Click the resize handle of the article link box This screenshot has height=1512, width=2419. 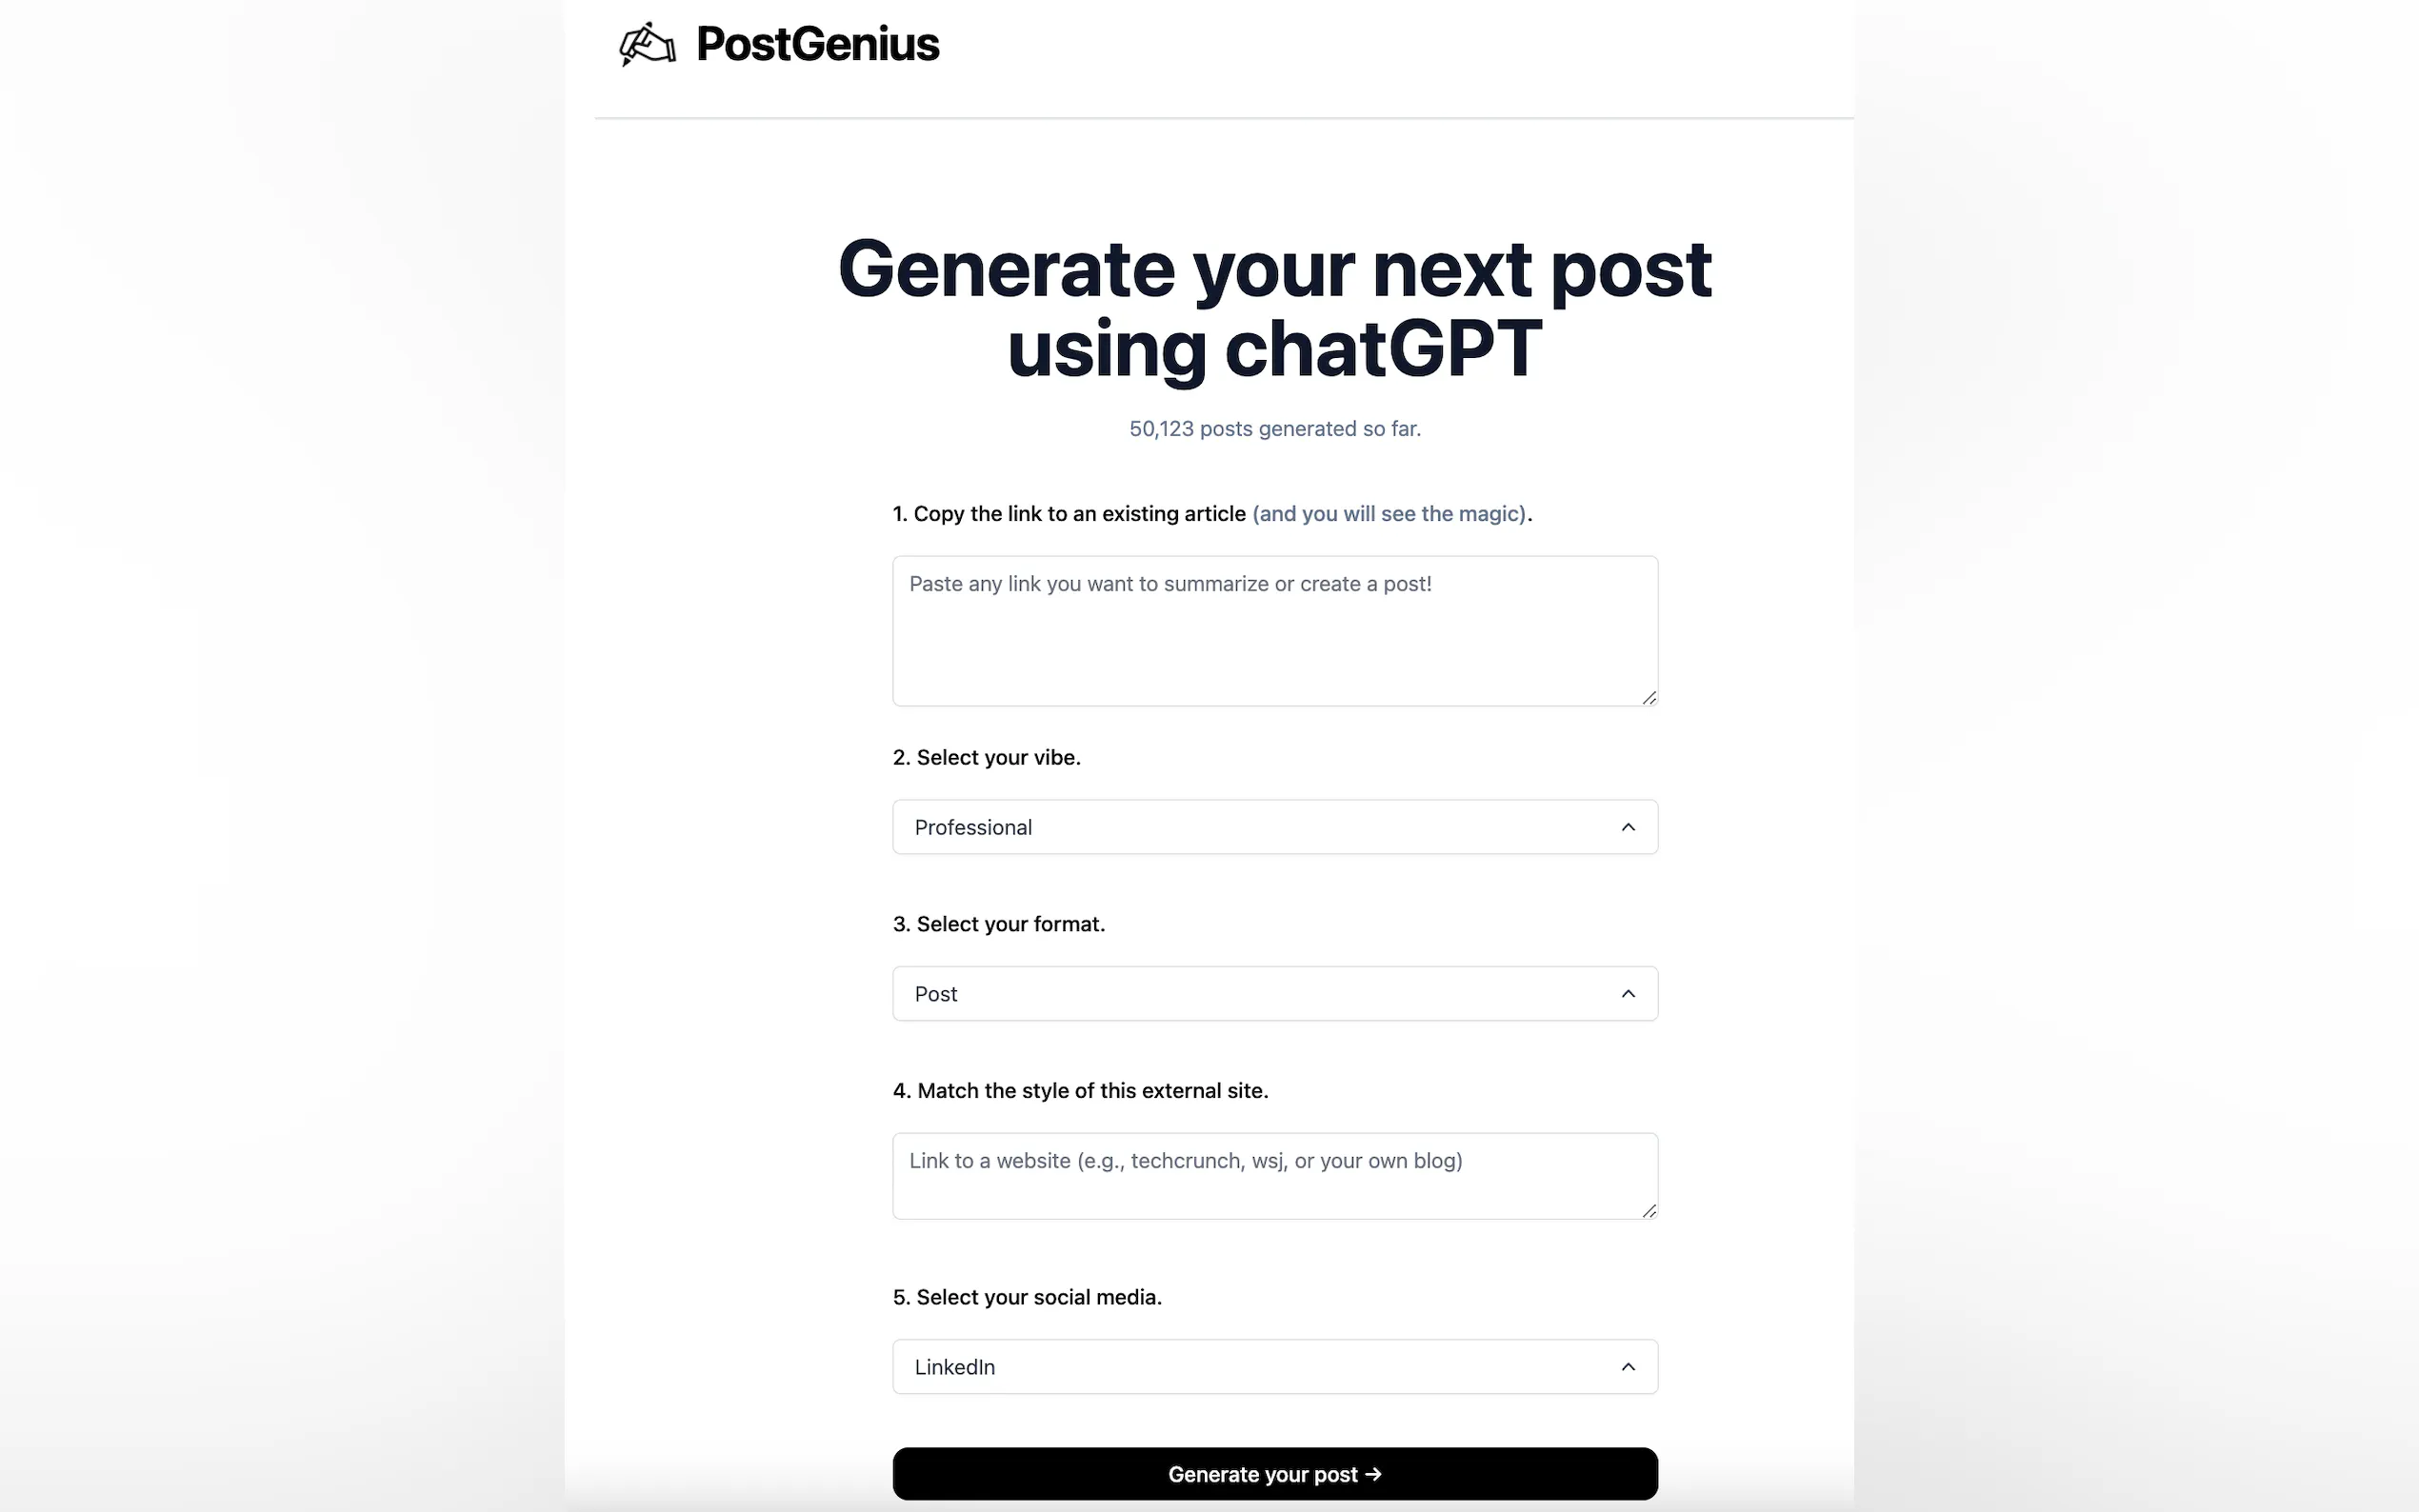point(1648,697)
